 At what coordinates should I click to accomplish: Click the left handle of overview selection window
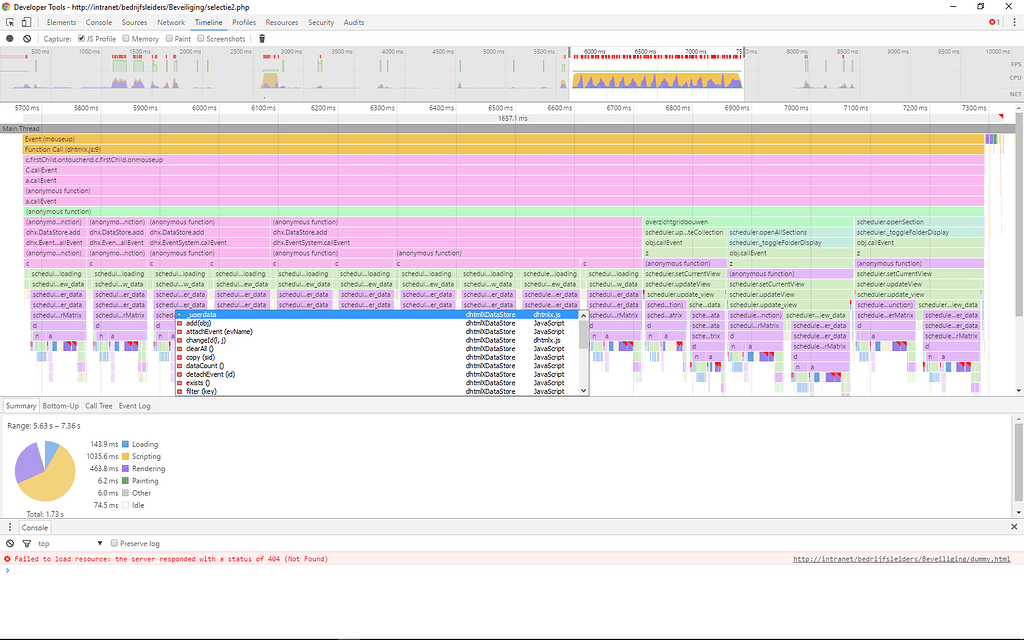(569, 53)
